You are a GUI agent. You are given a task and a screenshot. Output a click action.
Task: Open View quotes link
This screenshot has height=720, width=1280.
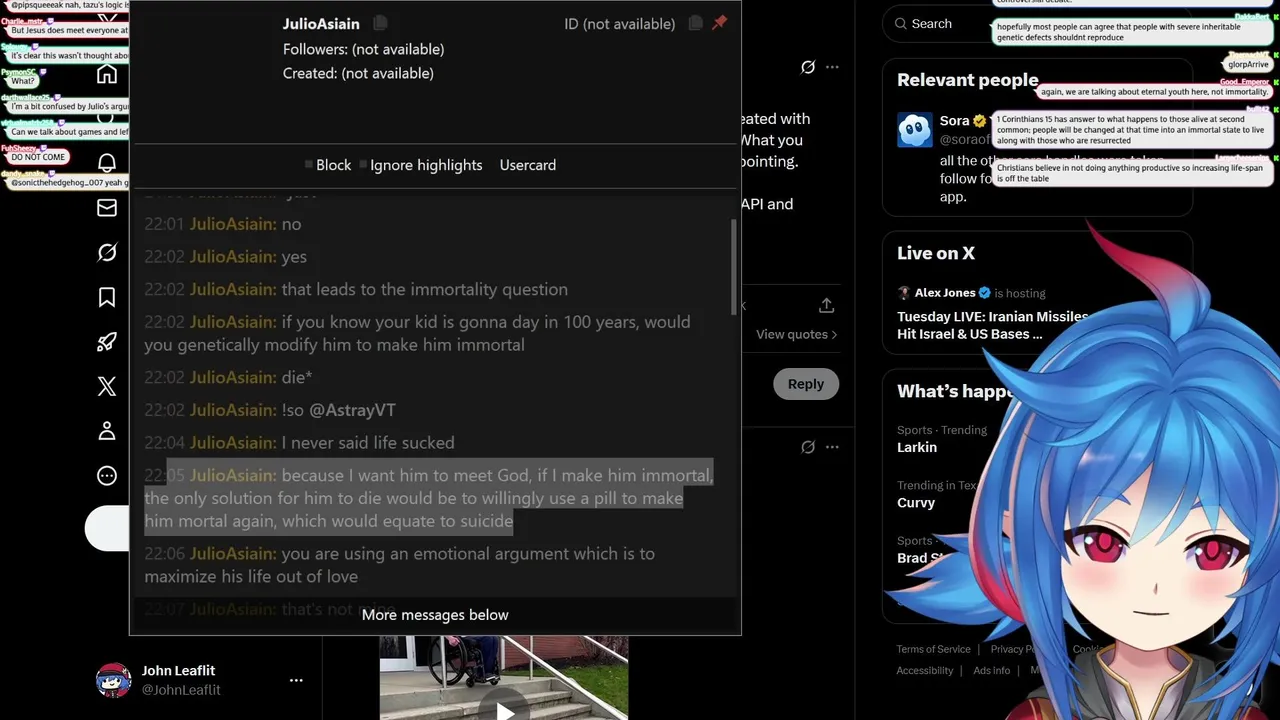797,334
